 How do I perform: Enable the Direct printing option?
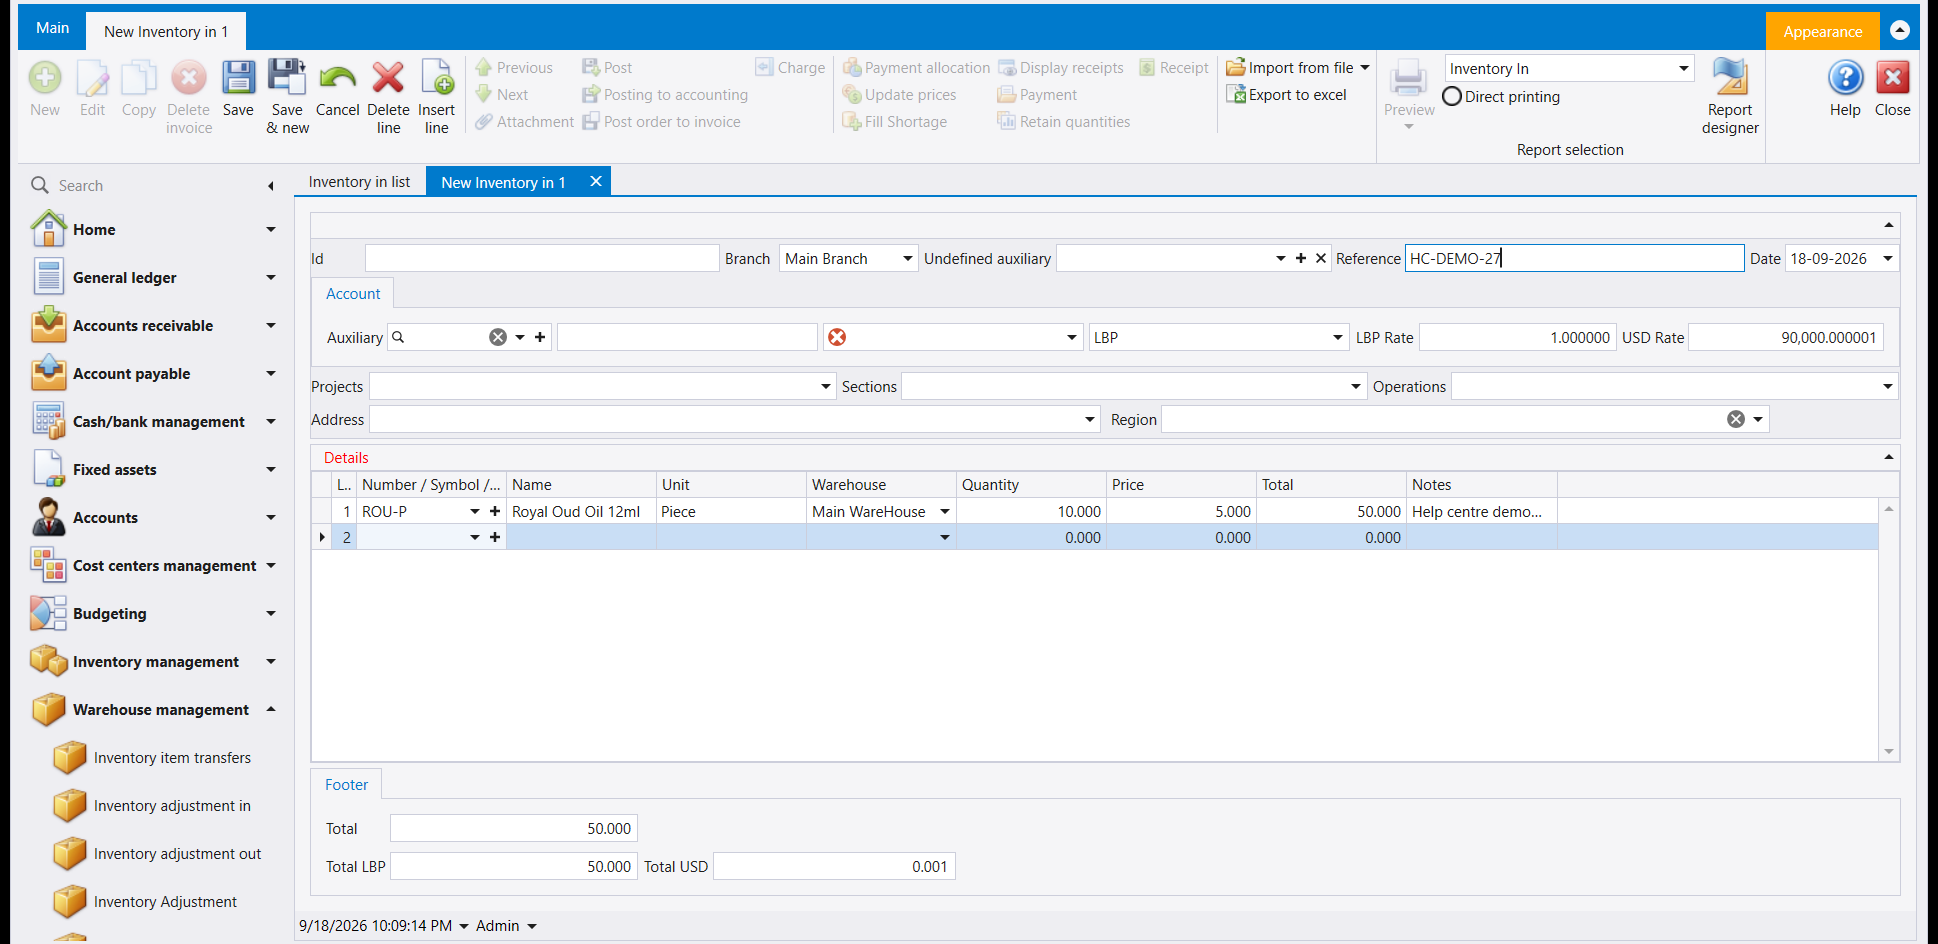(1452, 97)
